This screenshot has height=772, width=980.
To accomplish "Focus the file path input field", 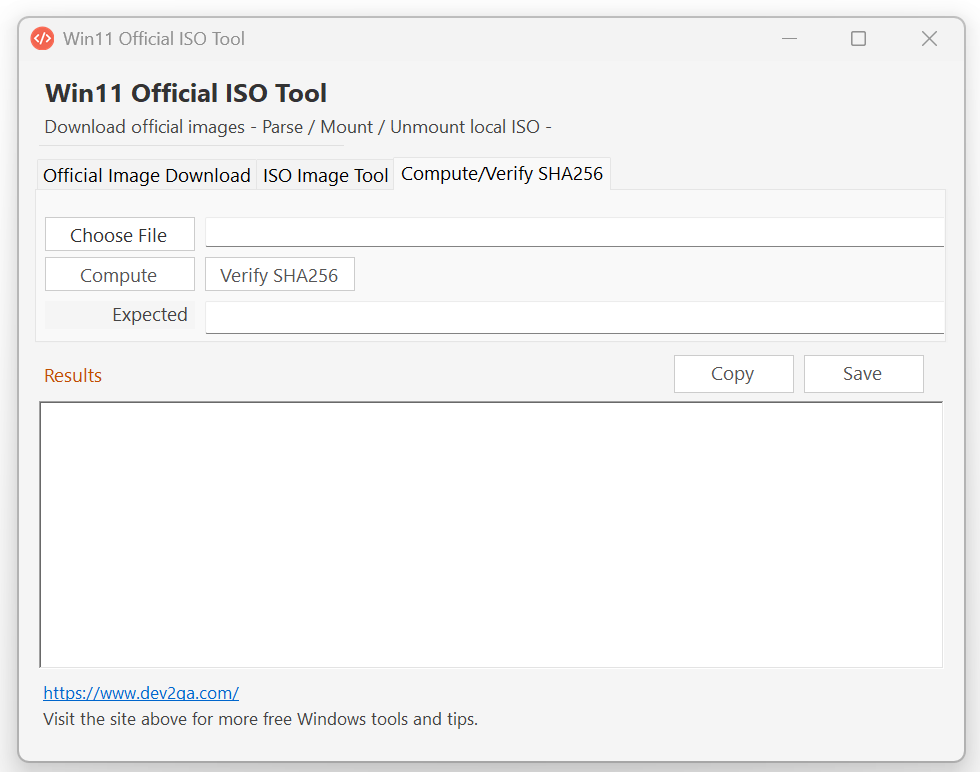I will tap(574, 233).
